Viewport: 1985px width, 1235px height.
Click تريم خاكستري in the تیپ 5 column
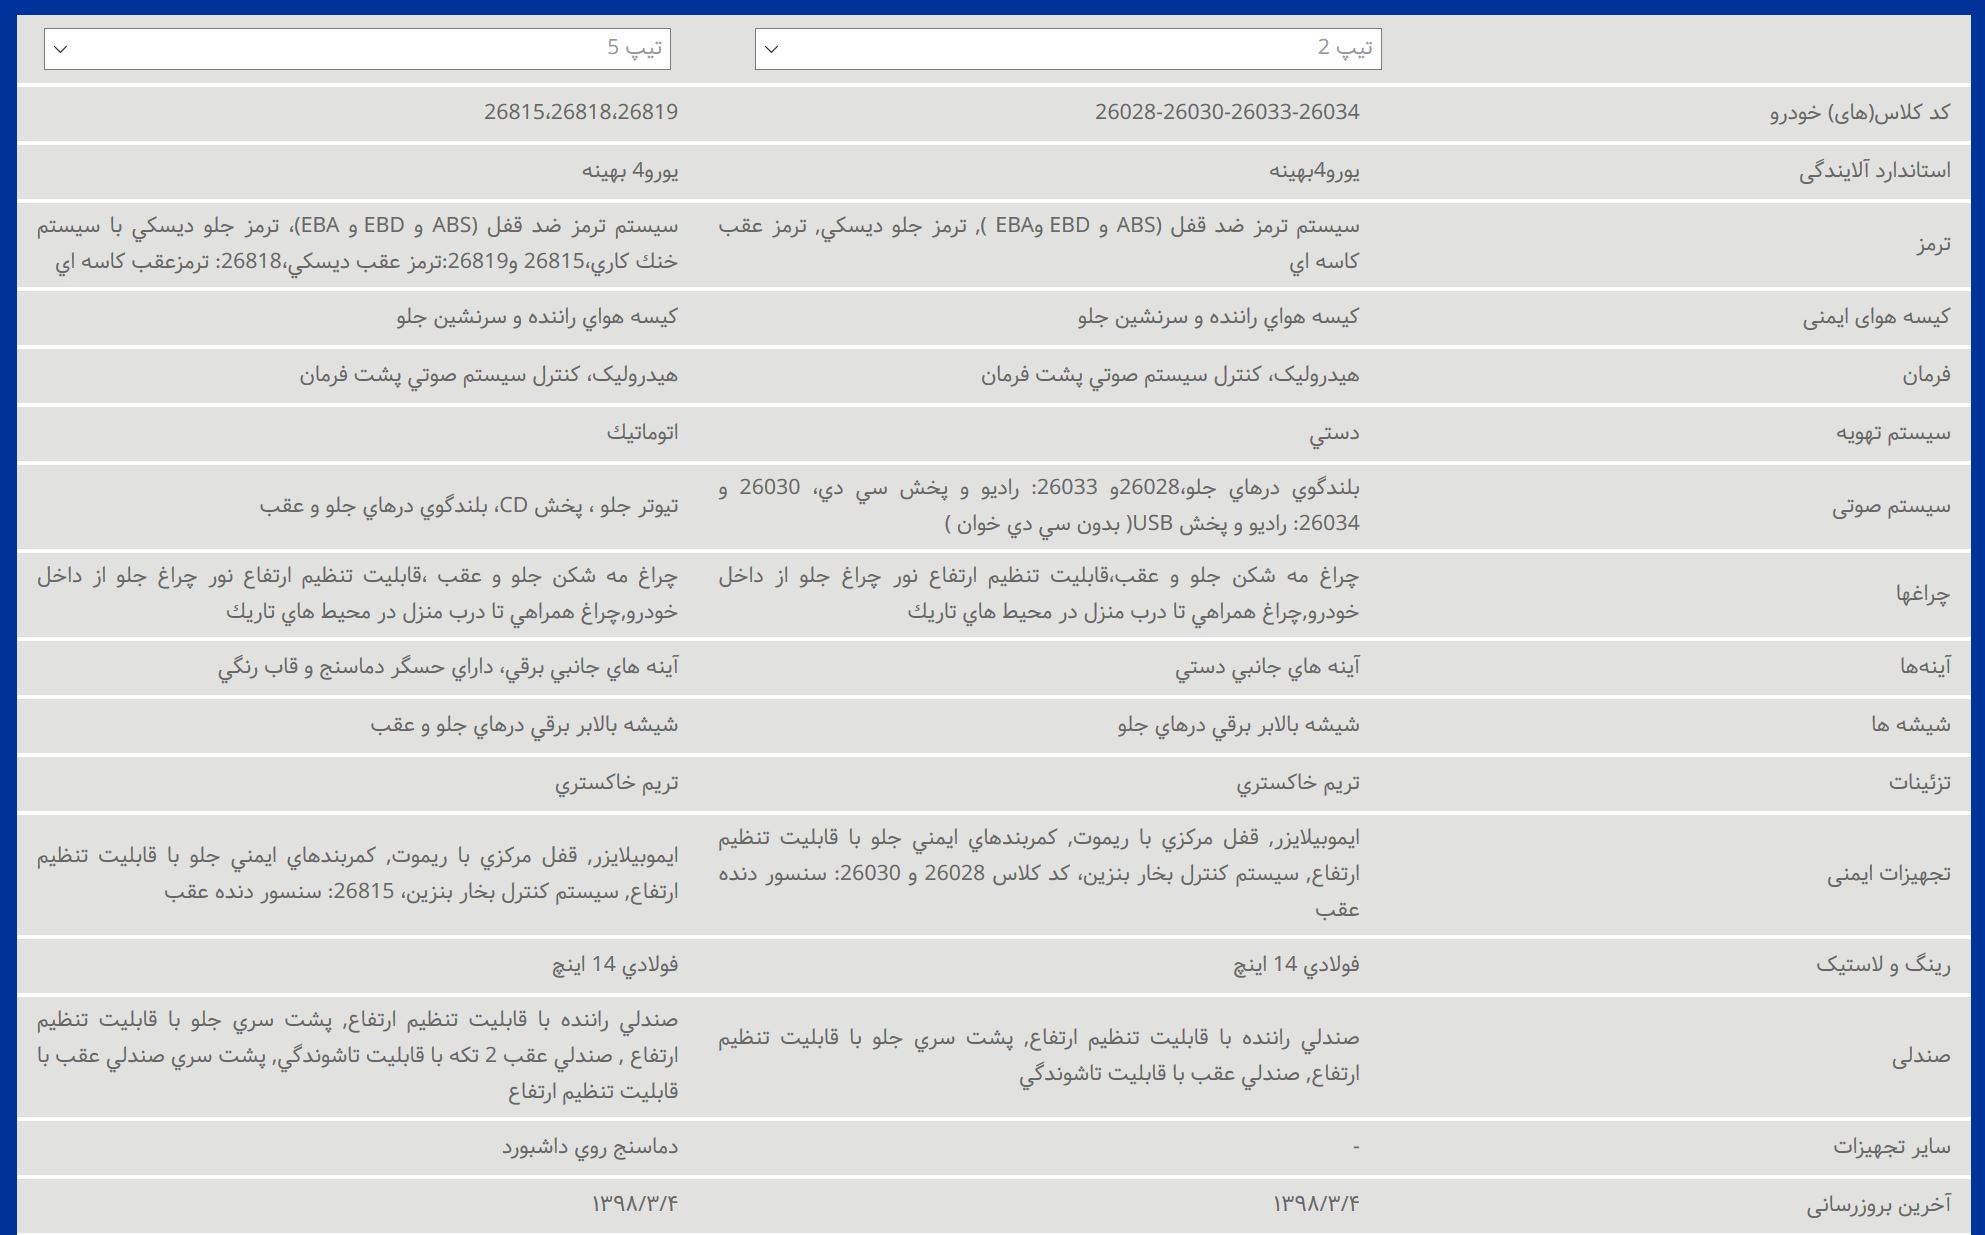[x=616, y=783]
